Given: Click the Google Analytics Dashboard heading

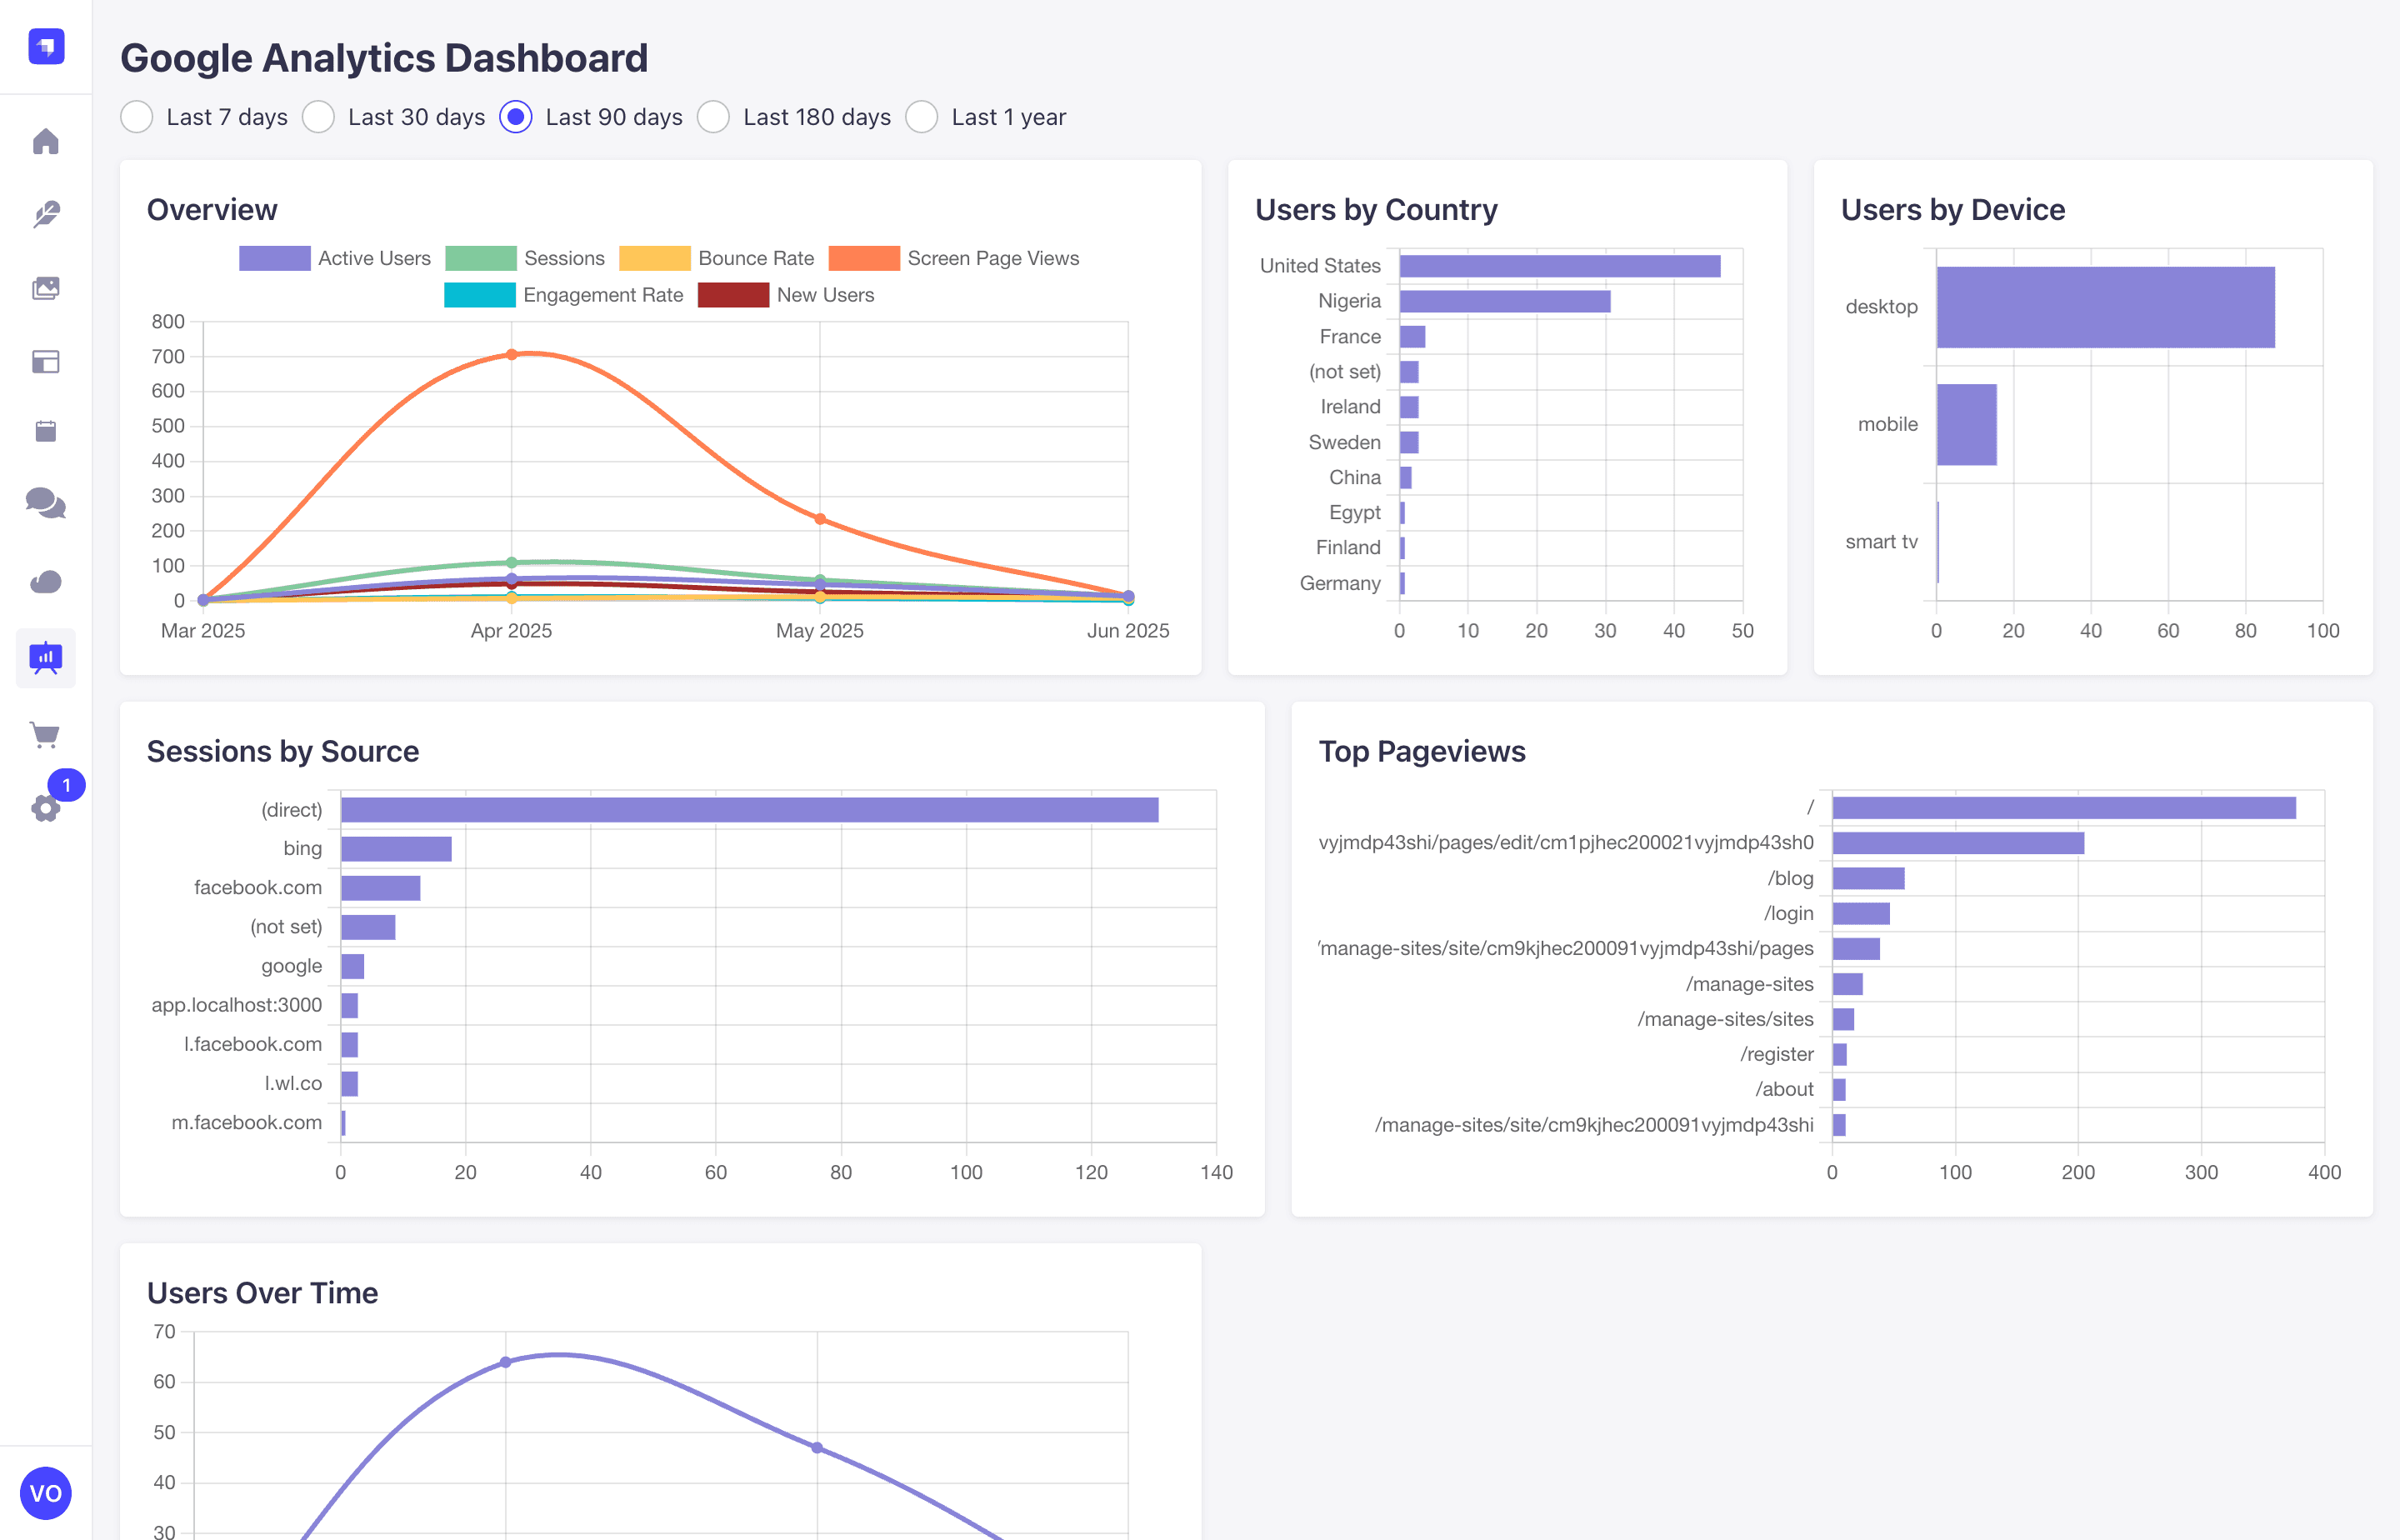Looking at the screenshot, I should pyautogui.click(x=384, y=58).
